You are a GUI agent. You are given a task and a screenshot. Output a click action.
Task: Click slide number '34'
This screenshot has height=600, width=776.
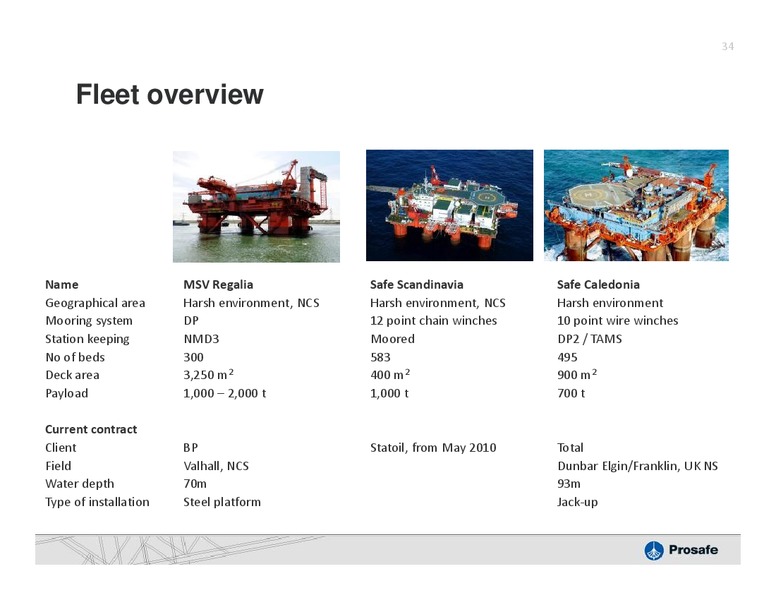click(x=728, y=47)
